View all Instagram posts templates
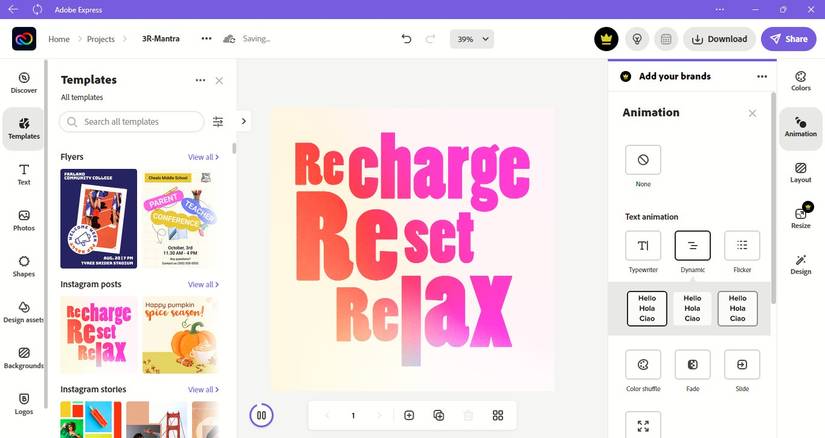This screenshot has height=438, width=825. coord(203,284)
